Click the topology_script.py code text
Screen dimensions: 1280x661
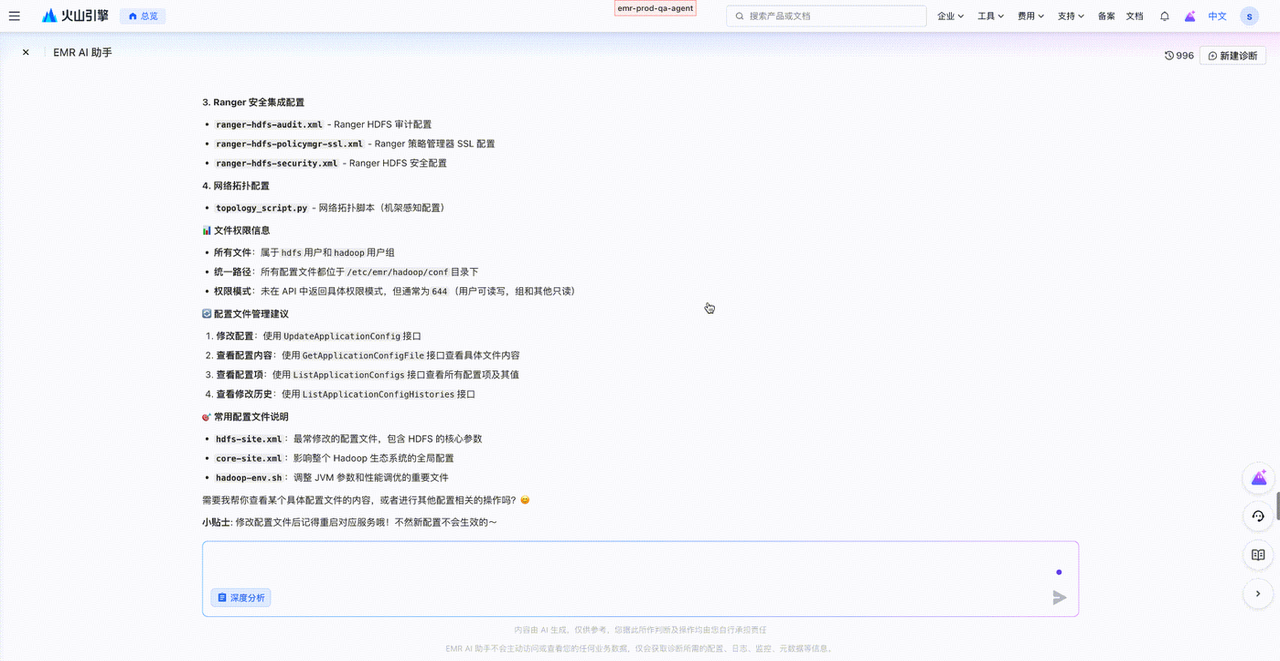262,208
